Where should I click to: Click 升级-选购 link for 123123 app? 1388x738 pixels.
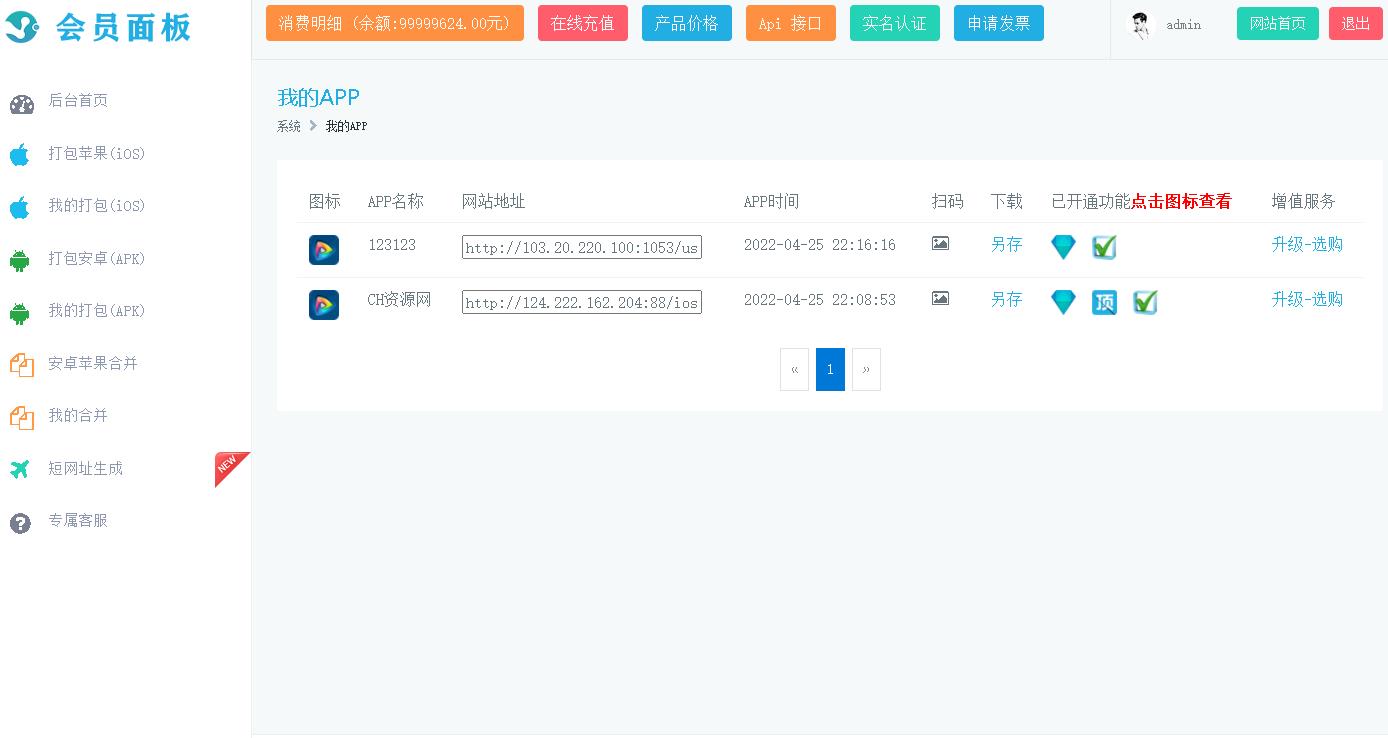(1307, 245)
